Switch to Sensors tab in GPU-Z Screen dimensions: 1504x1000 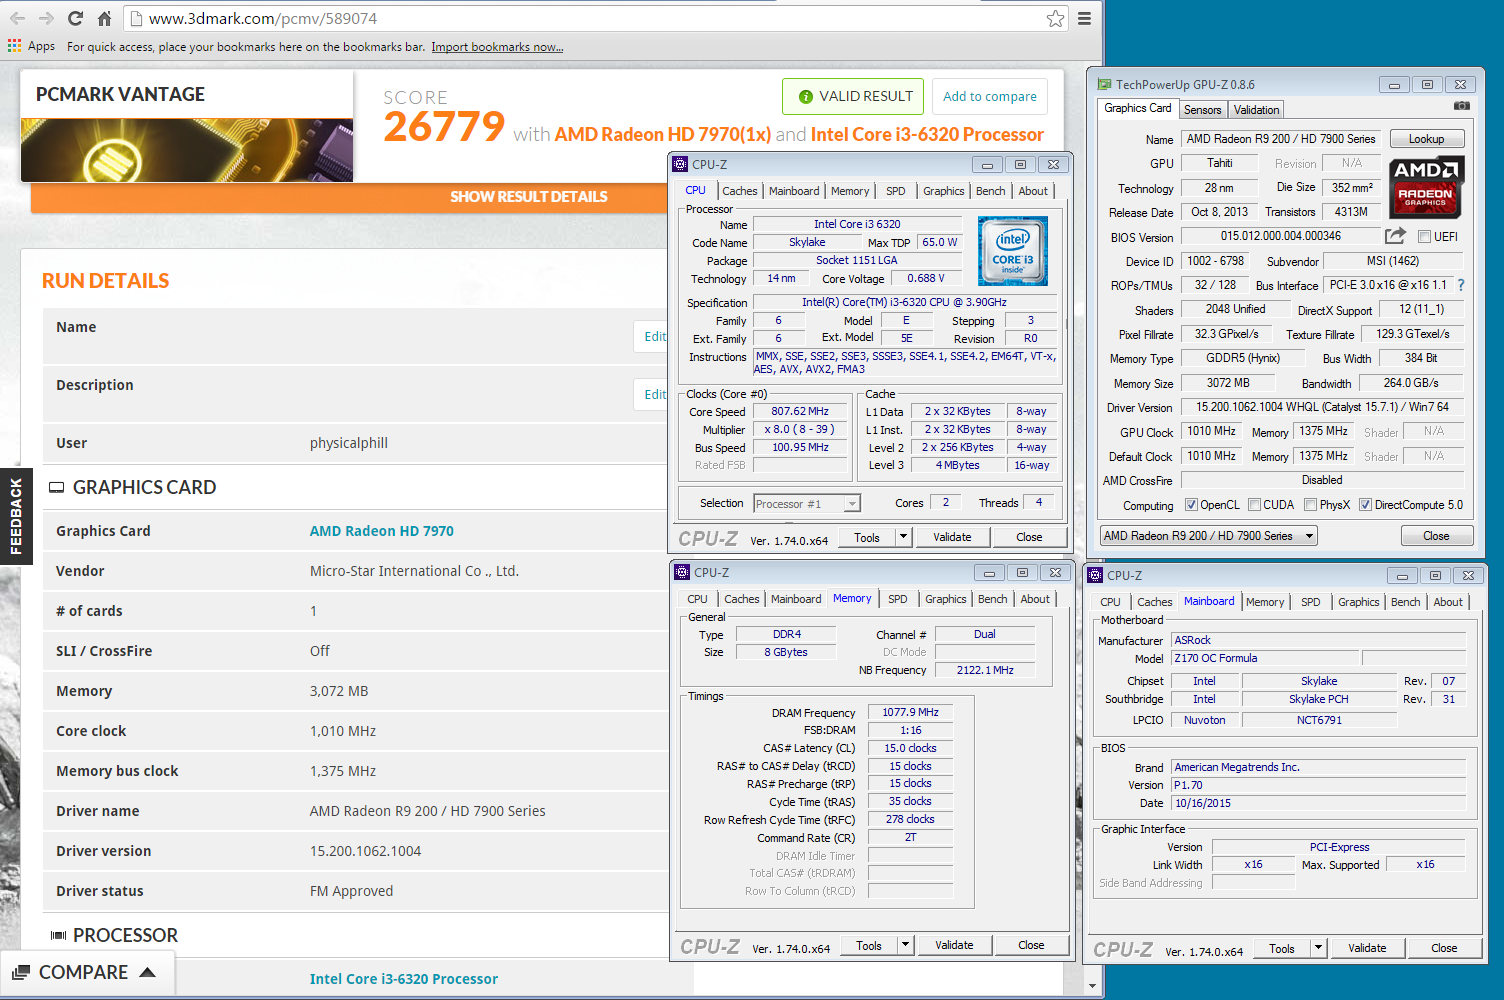(x=1203, y=110)
